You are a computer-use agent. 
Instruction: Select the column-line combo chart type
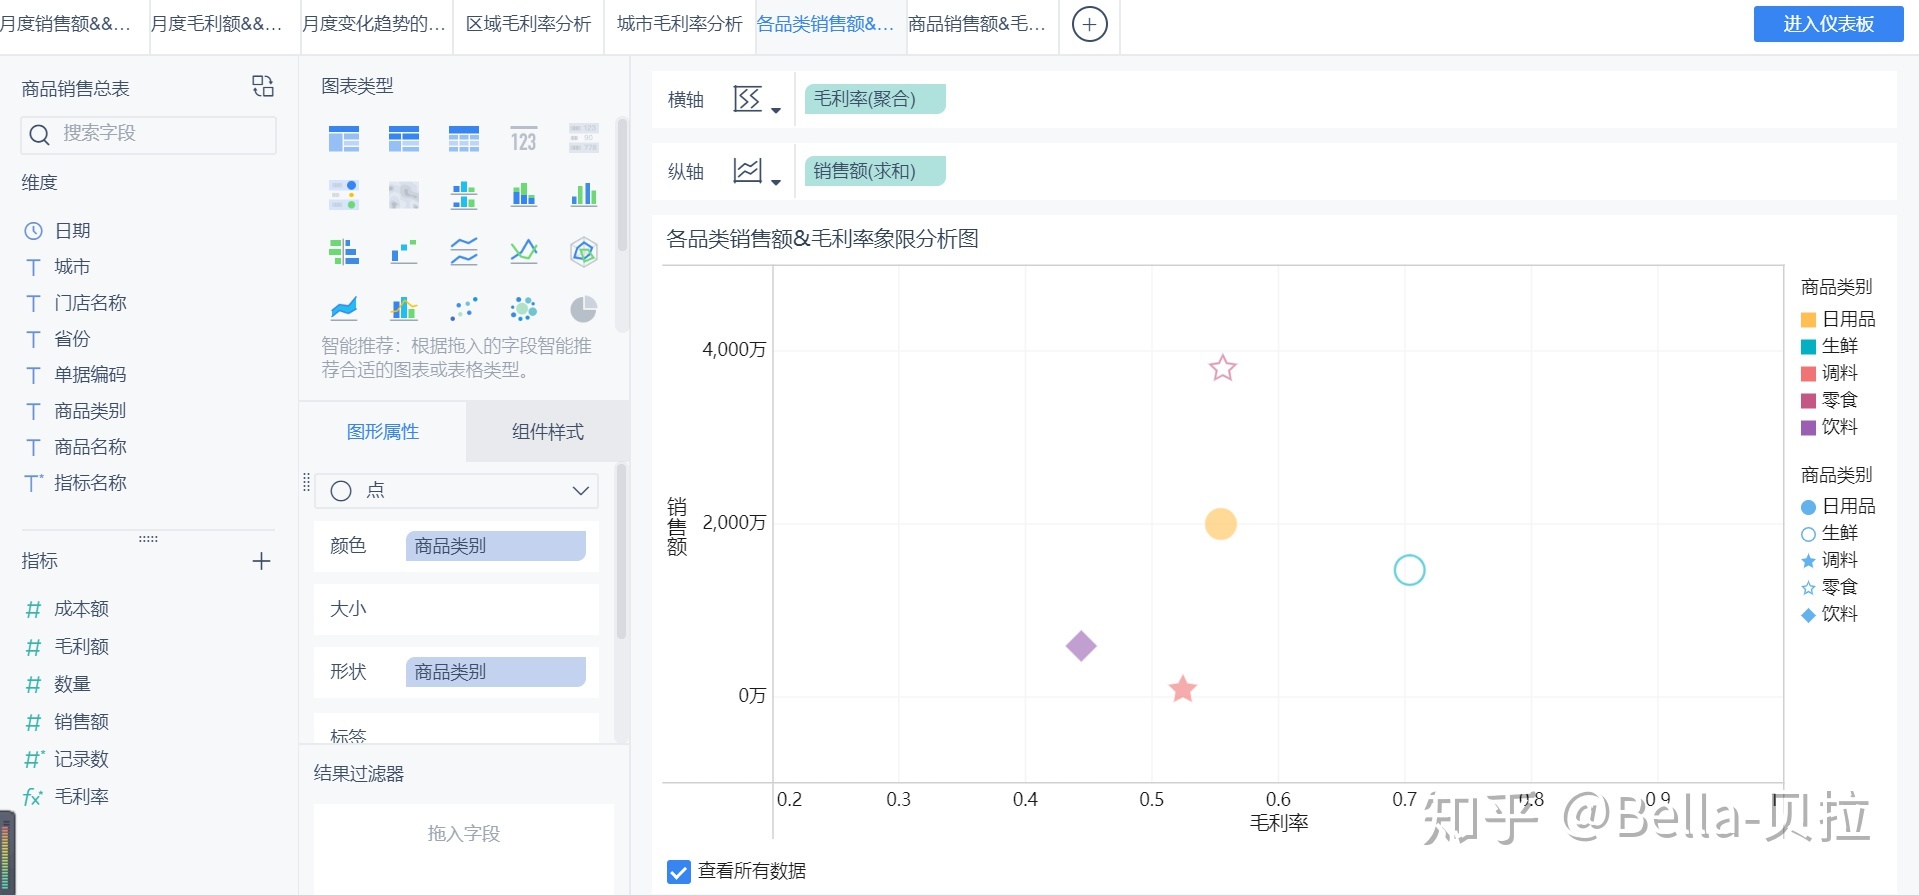404,308
